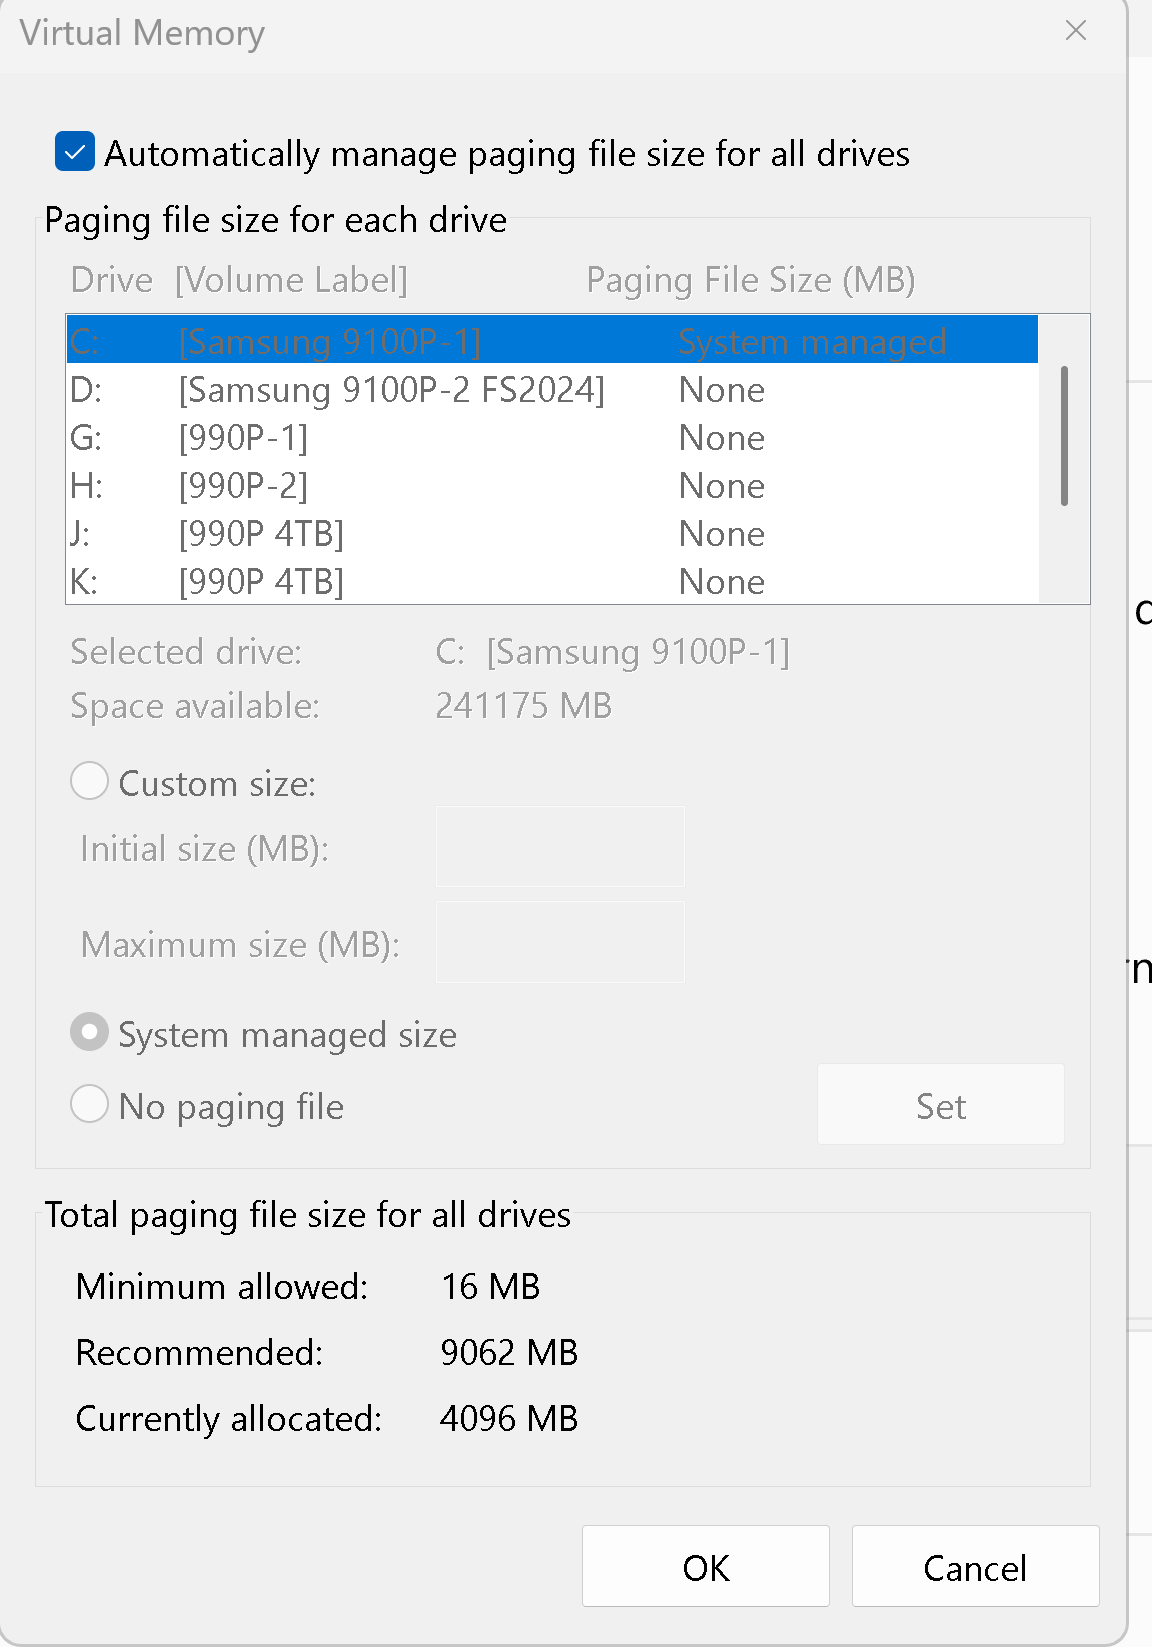Click inside the Maximum size field

tap(558, 942)
